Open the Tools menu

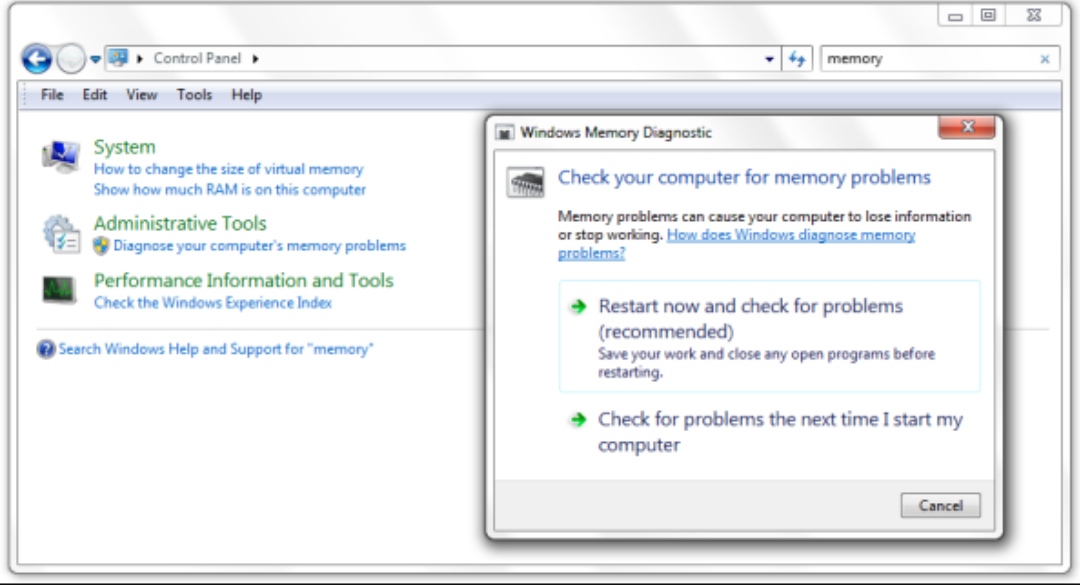[x=194, y=95]
